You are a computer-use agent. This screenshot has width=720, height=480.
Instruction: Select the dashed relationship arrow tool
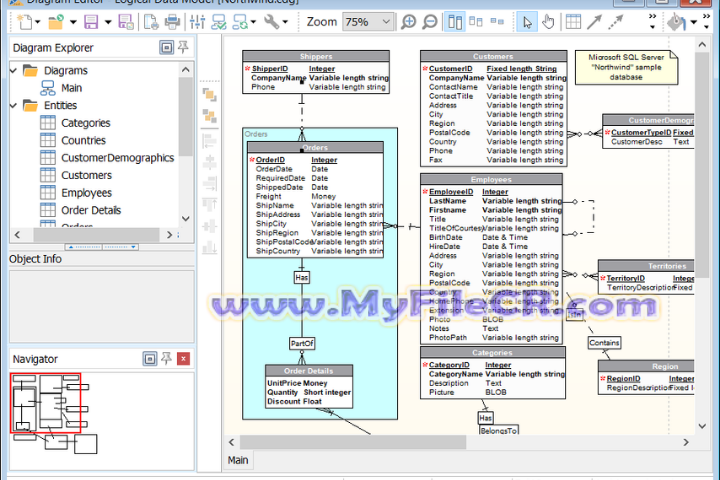[616, 22]
